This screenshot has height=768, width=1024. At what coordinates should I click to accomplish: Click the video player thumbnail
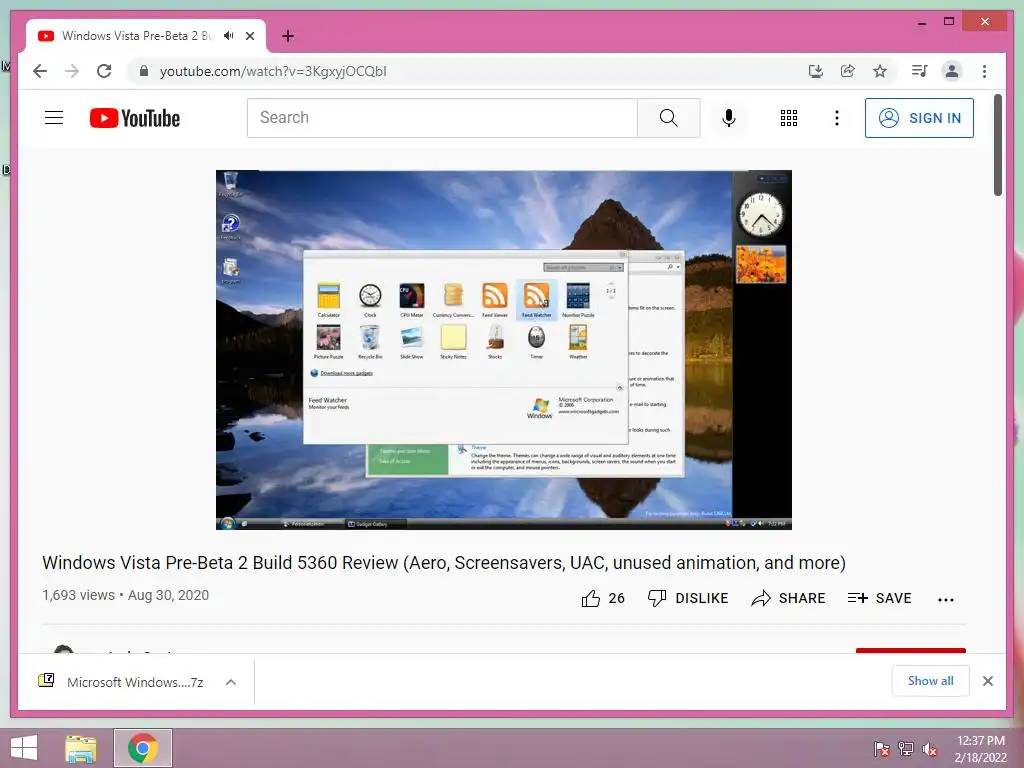click(x=504, y=349)
